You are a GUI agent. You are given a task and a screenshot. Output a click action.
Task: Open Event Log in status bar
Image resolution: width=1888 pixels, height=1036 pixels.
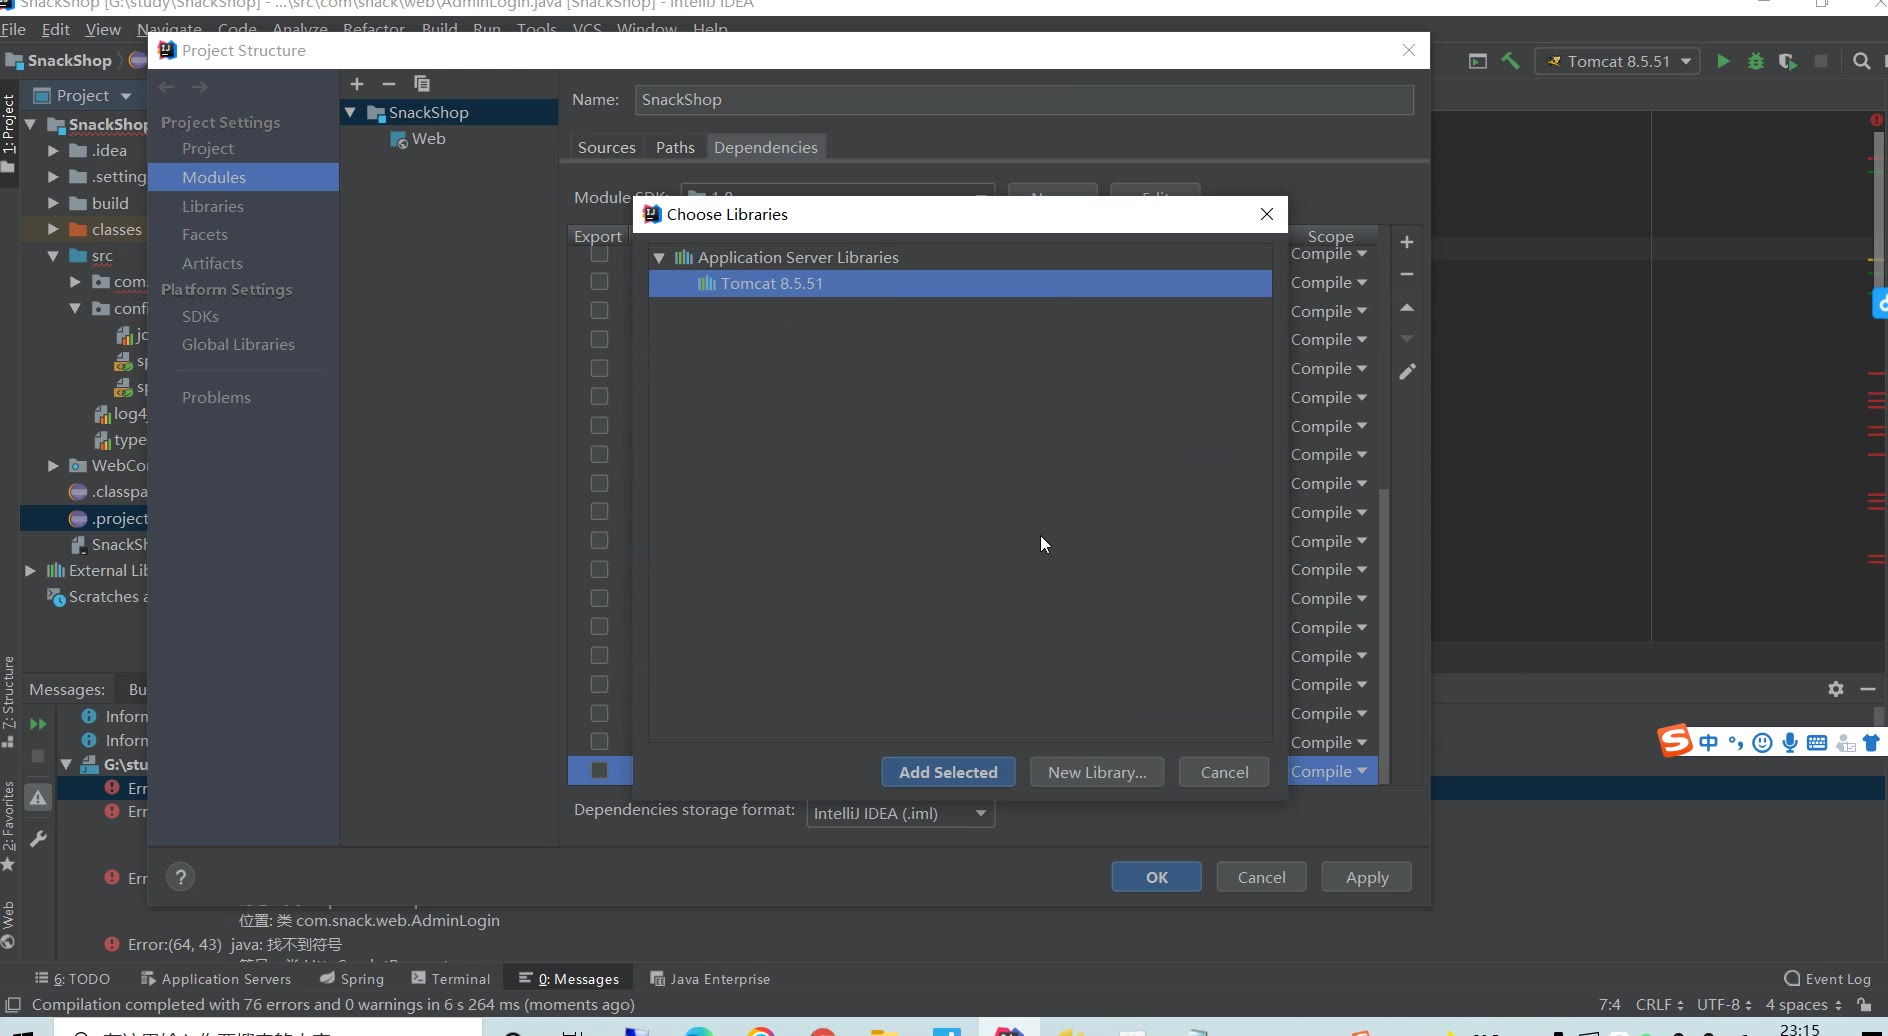[x=1828, y=979]
